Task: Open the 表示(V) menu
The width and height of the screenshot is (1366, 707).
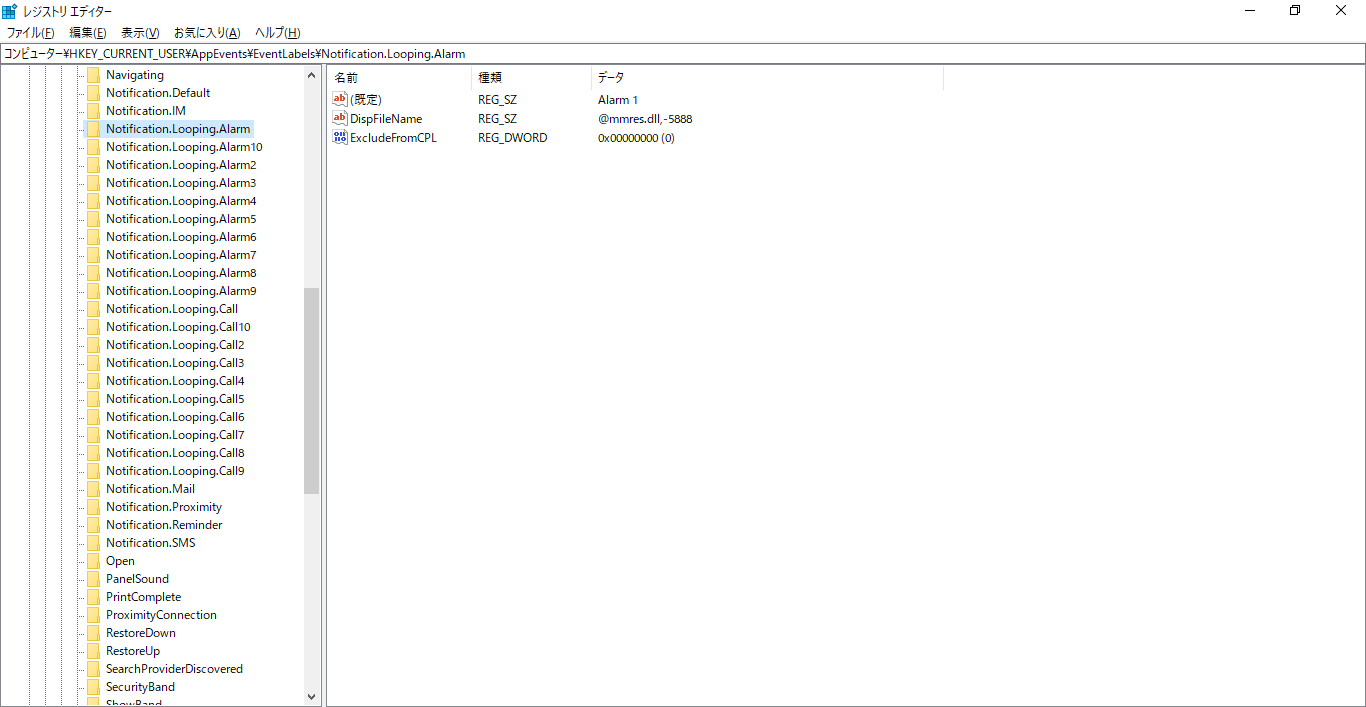Action: [x=140, y=33]
